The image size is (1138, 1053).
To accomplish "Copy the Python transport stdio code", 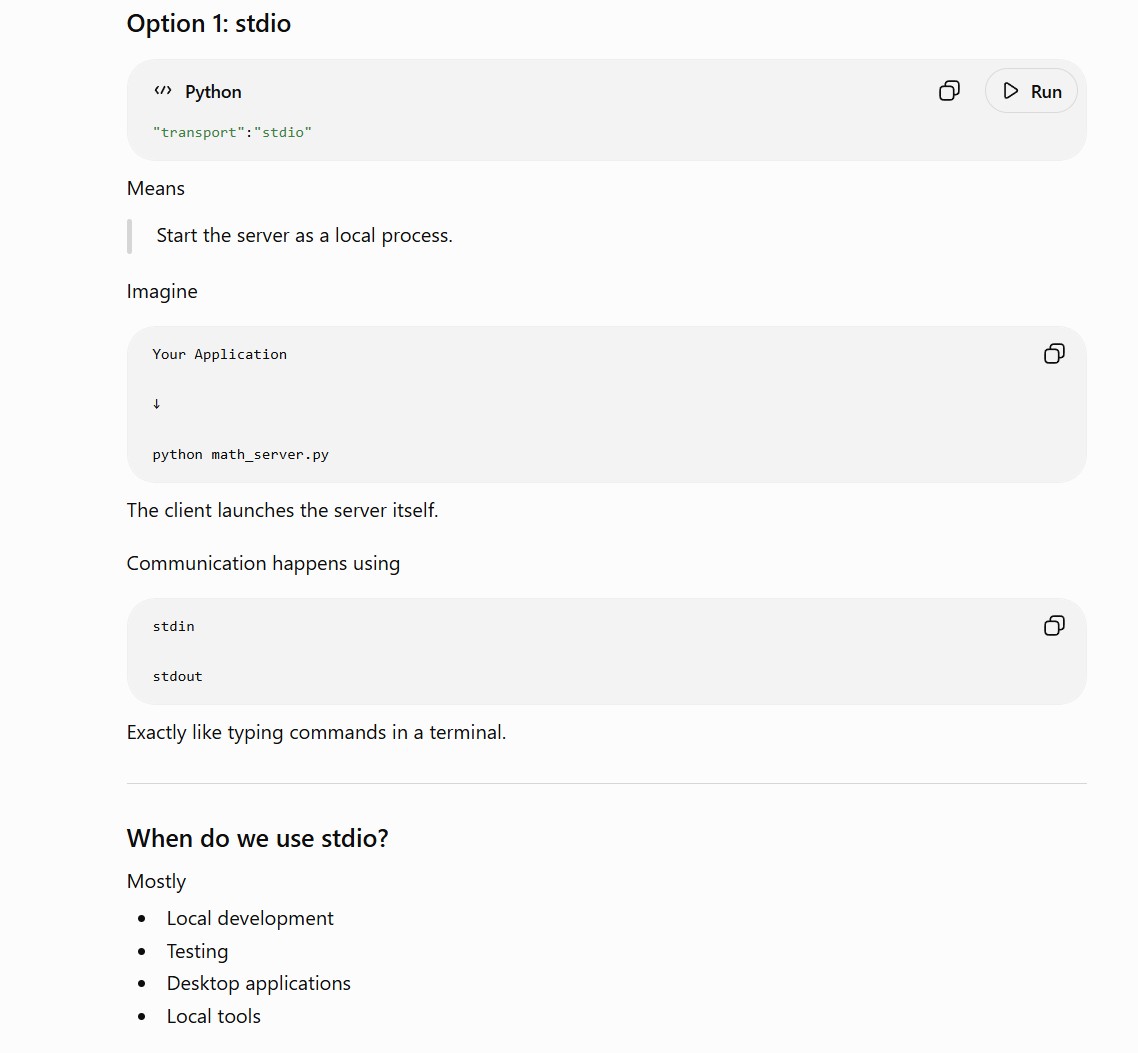I will click(949, 91).
